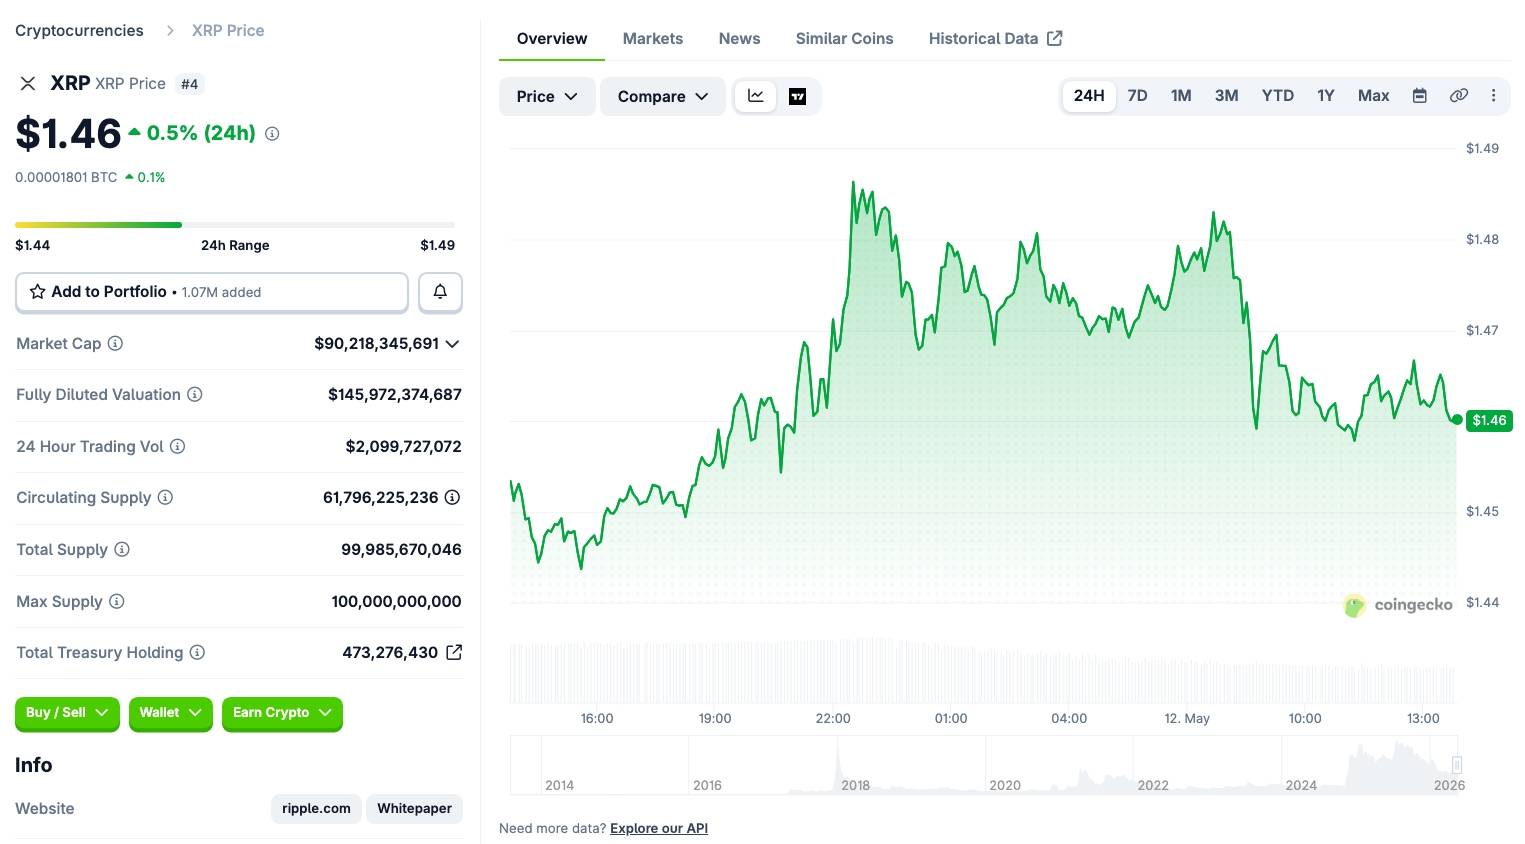Select the $145,972,374,687 valuation value
Screen dimensions: 1525x844
pos(395,395)
